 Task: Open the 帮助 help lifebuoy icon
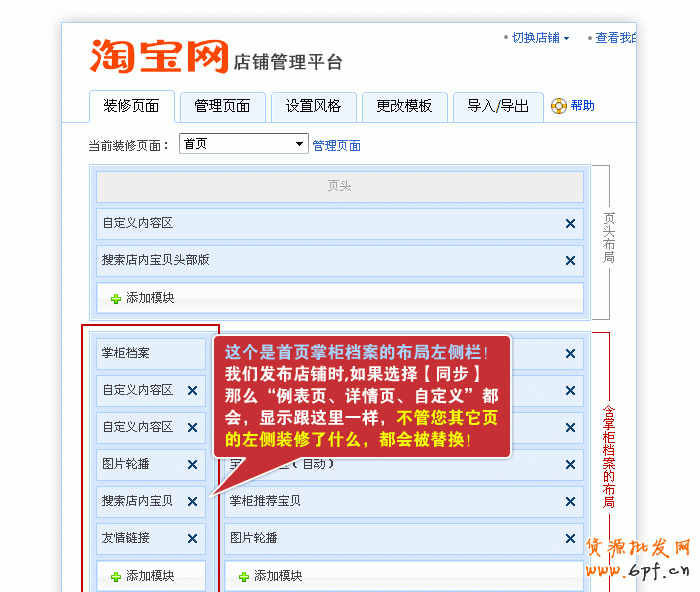pyautogui.click(x=559, y=106)
